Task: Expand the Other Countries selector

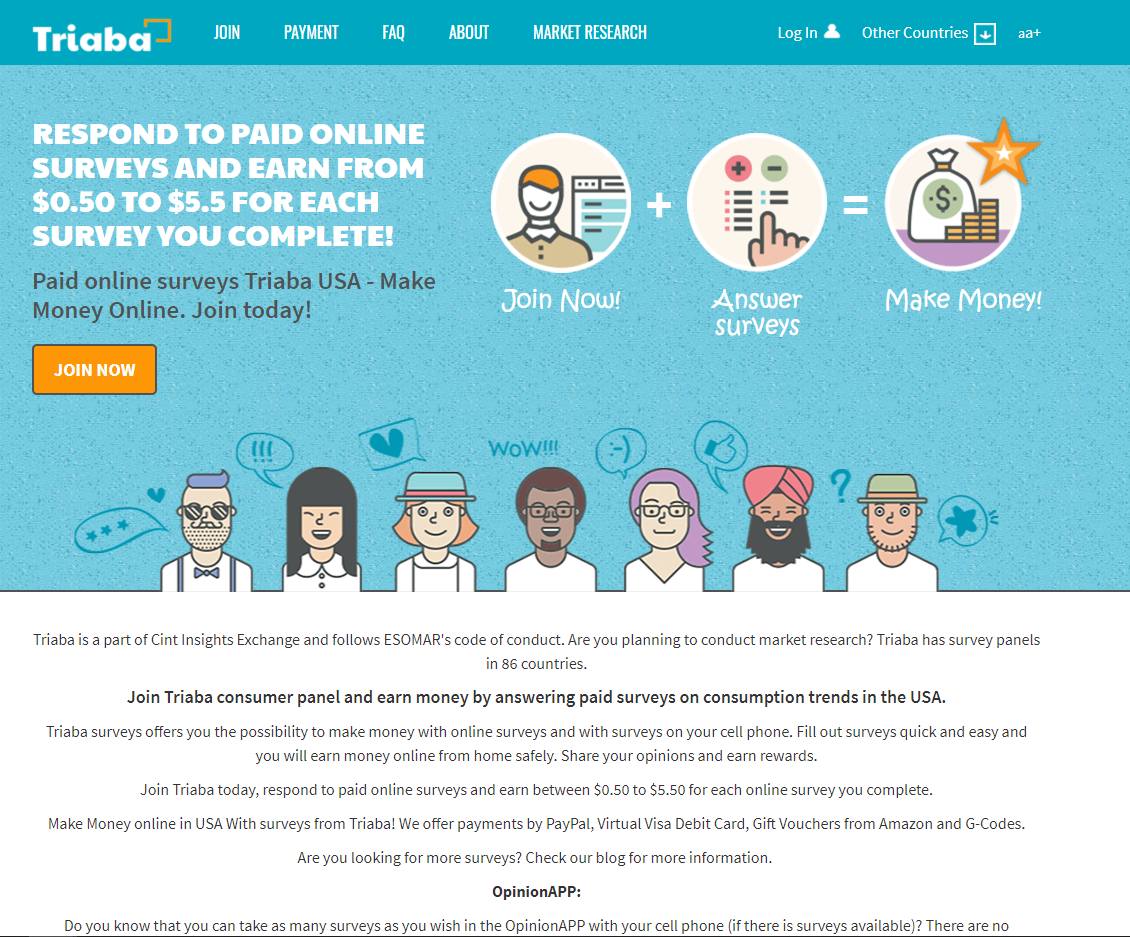Action: 929,33
